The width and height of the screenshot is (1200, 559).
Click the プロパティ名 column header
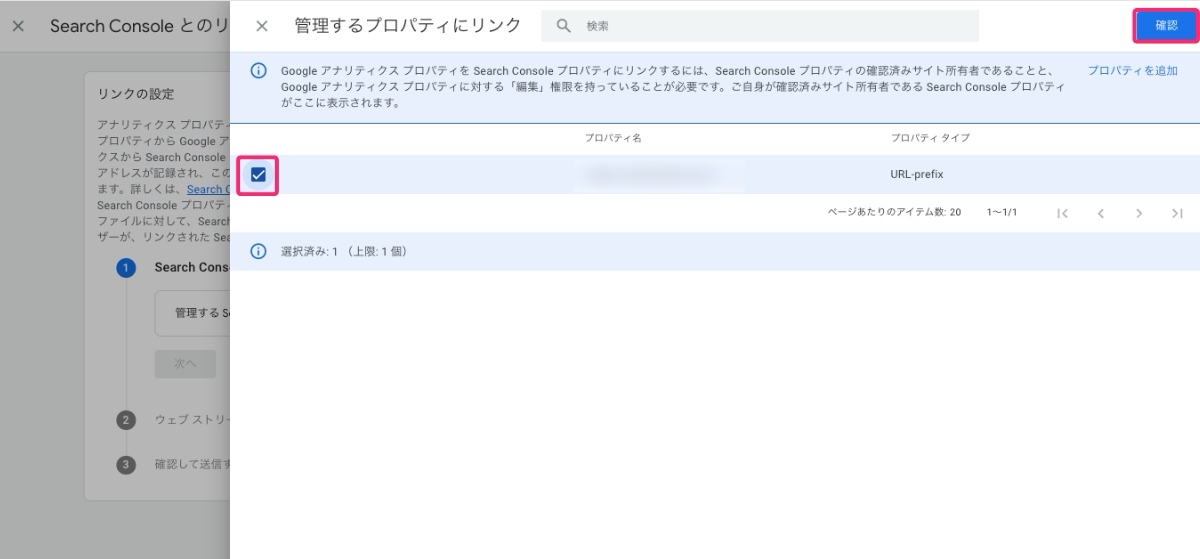613,138
